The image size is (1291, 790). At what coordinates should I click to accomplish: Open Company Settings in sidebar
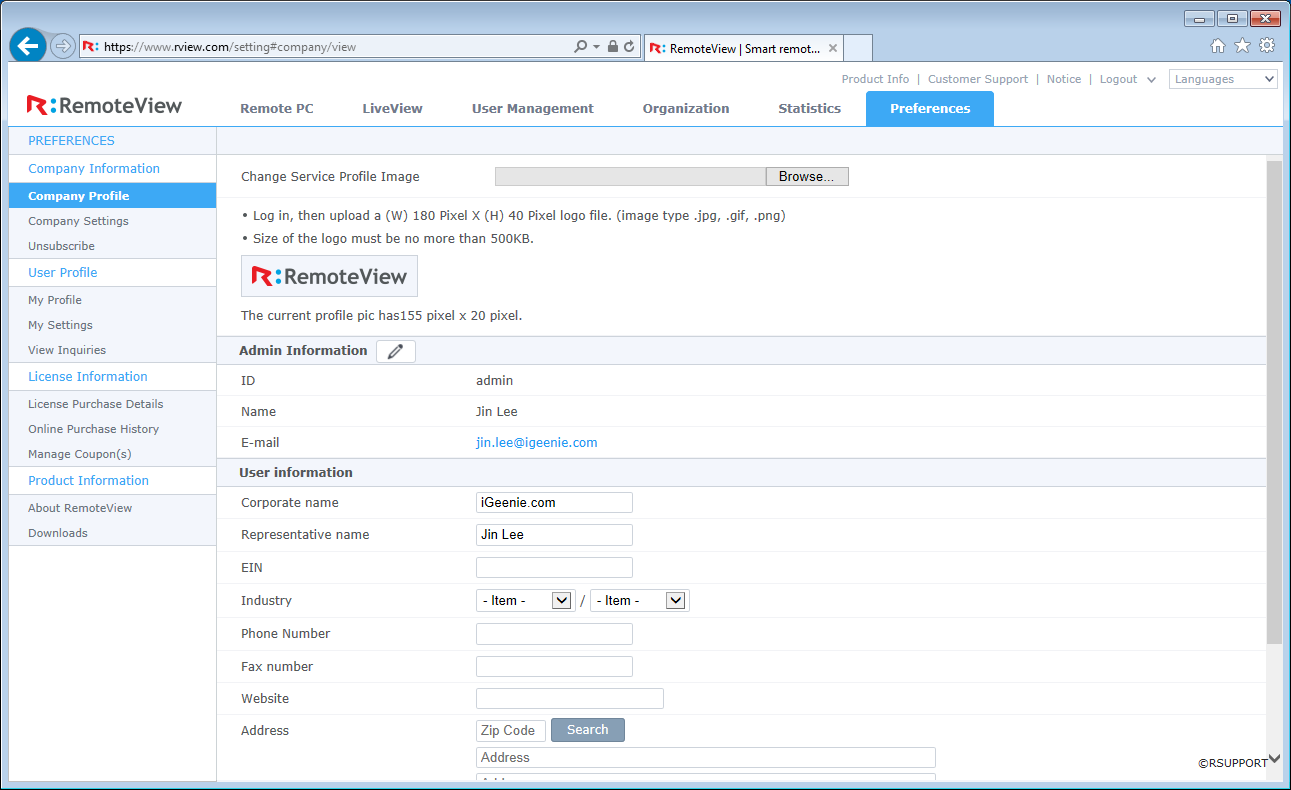tap(78, 221)
